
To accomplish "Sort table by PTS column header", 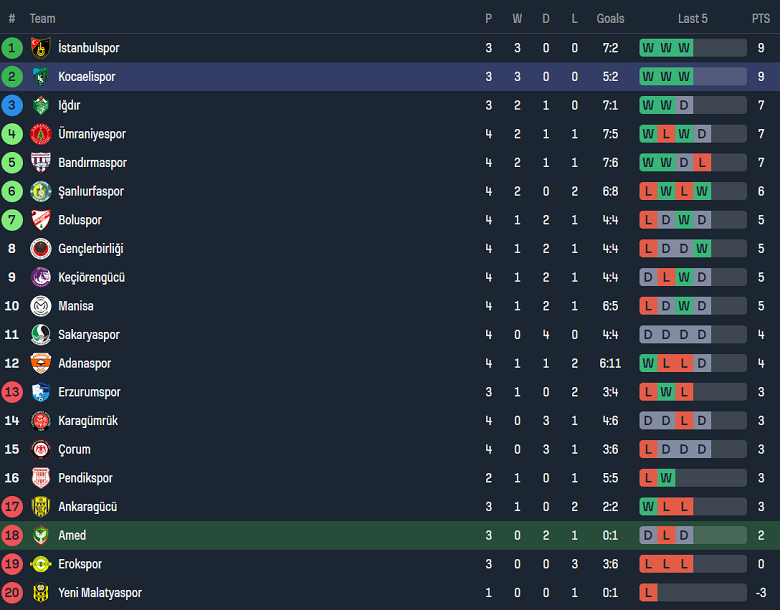I will click(x=761, y=19).
